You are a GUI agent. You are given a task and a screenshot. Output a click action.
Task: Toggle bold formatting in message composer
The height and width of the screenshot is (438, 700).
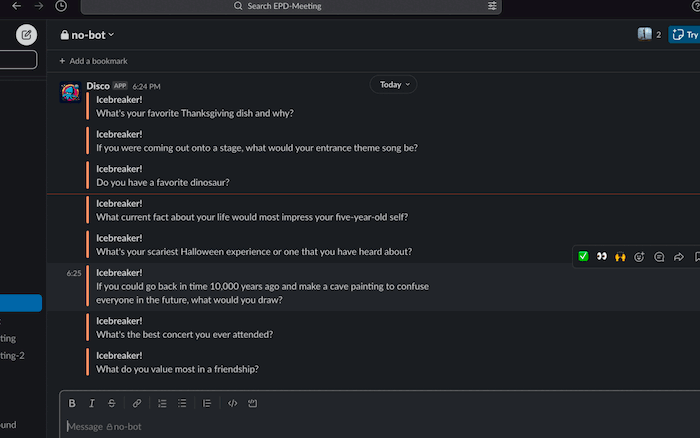[72, 403]
